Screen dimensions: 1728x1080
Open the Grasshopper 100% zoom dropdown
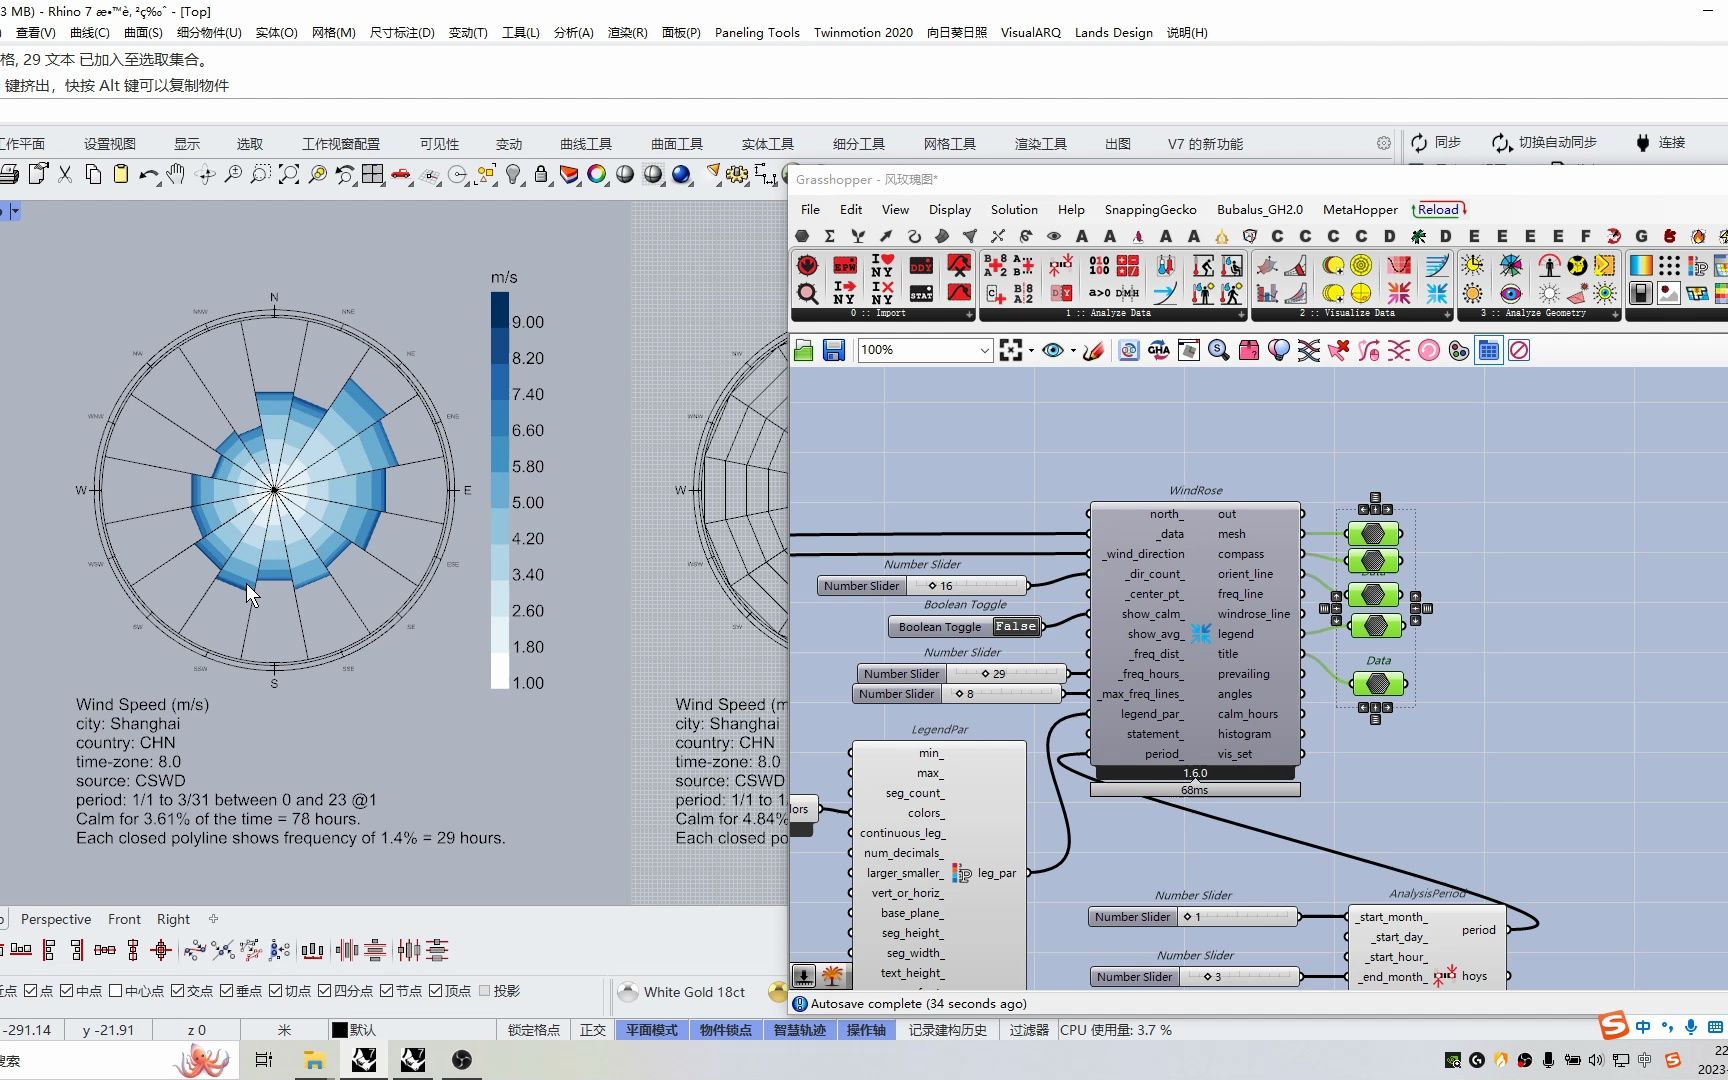point(984,350)
